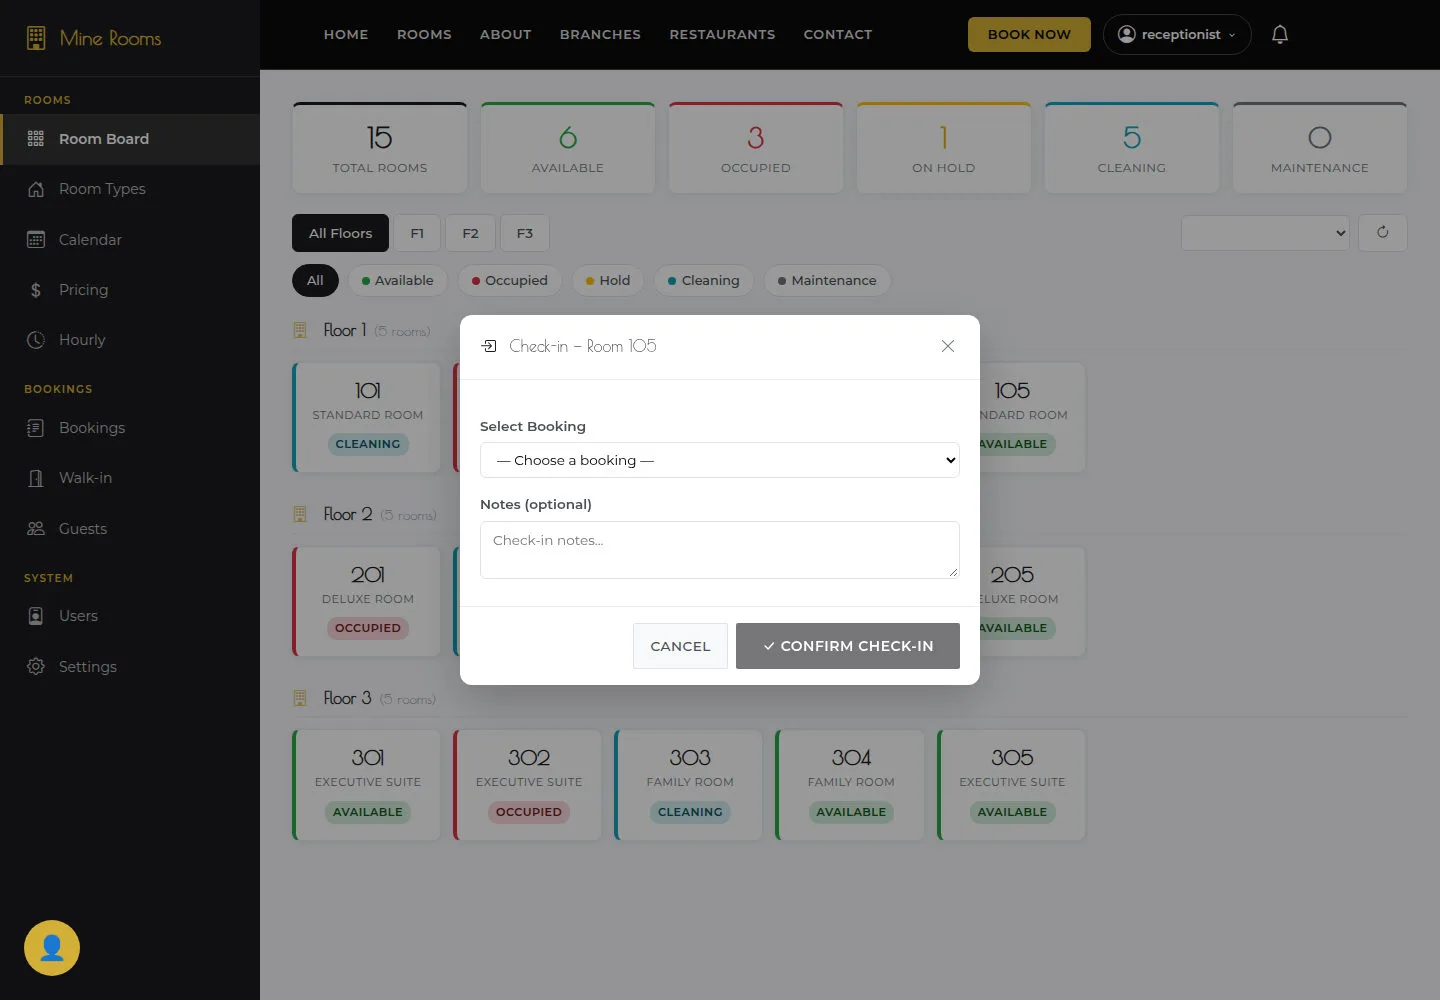Viewport: 1440px width, 1000px height.
Task: Filter rooms by Cleaning status
Action: click(704, 281)
